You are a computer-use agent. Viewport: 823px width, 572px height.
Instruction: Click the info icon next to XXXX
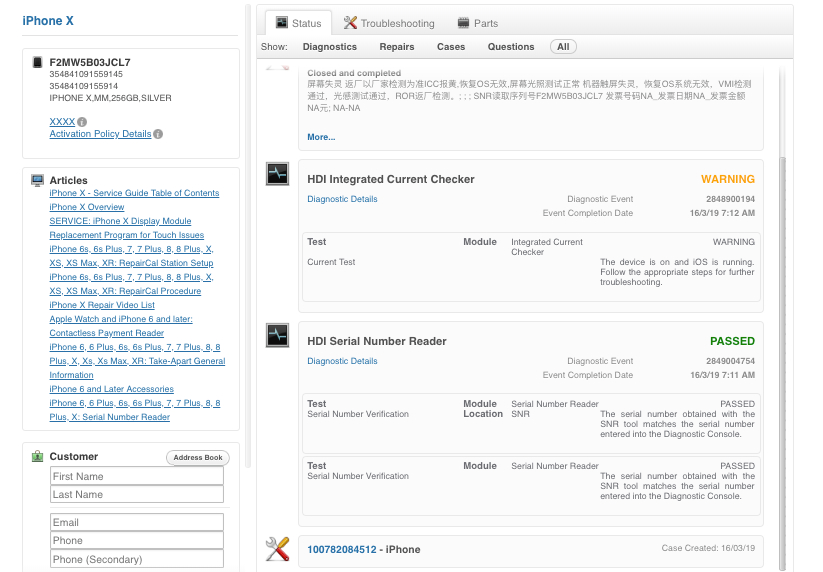82,122
